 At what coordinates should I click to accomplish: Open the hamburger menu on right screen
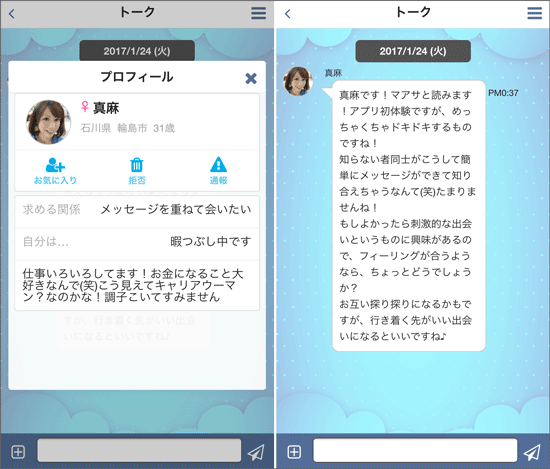tap(535, 13)
